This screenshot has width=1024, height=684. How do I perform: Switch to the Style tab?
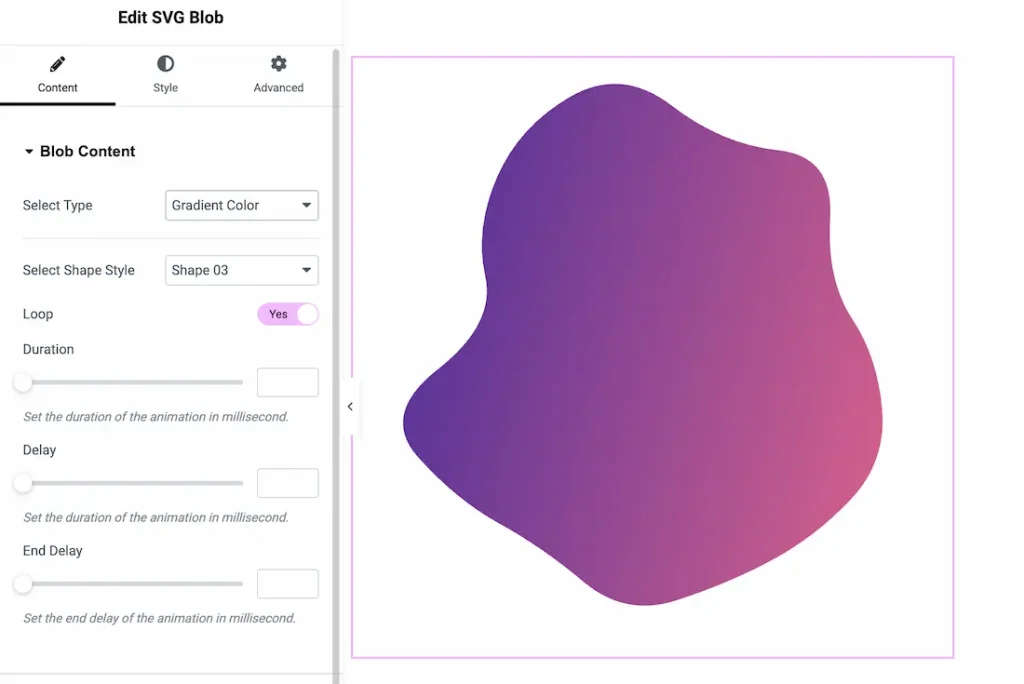point(164,75)
